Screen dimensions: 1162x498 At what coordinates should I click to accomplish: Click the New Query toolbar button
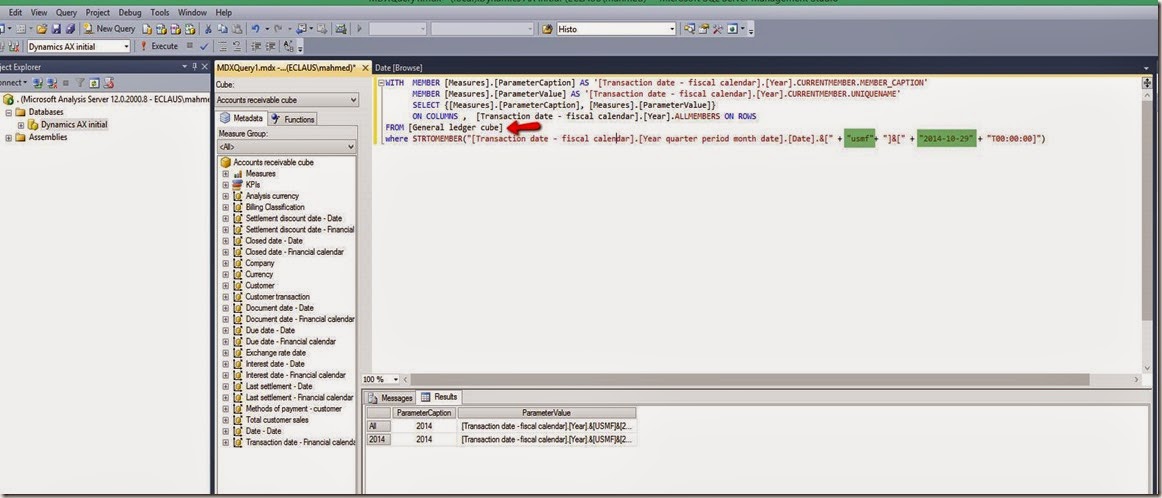coord(109,29)
